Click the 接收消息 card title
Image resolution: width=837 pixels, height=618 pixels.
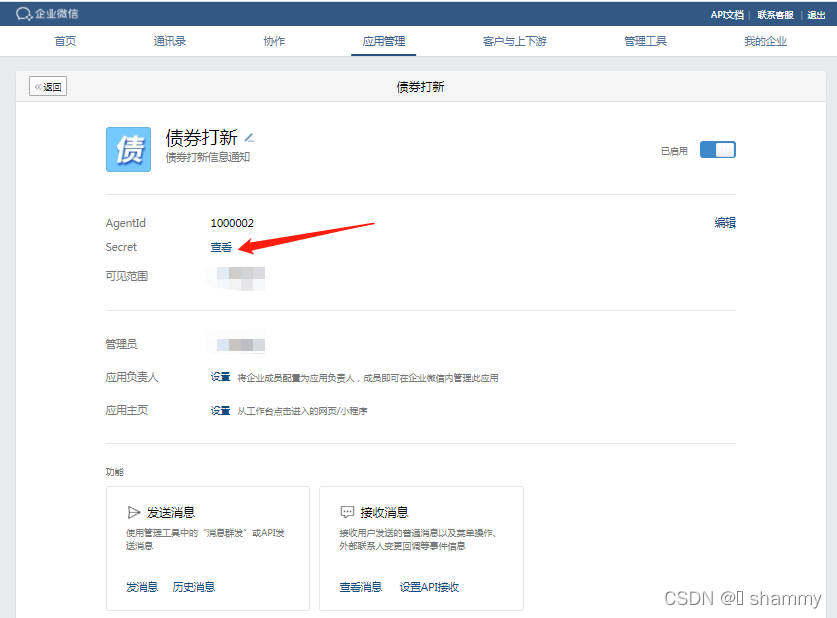(x=384, y=512)
